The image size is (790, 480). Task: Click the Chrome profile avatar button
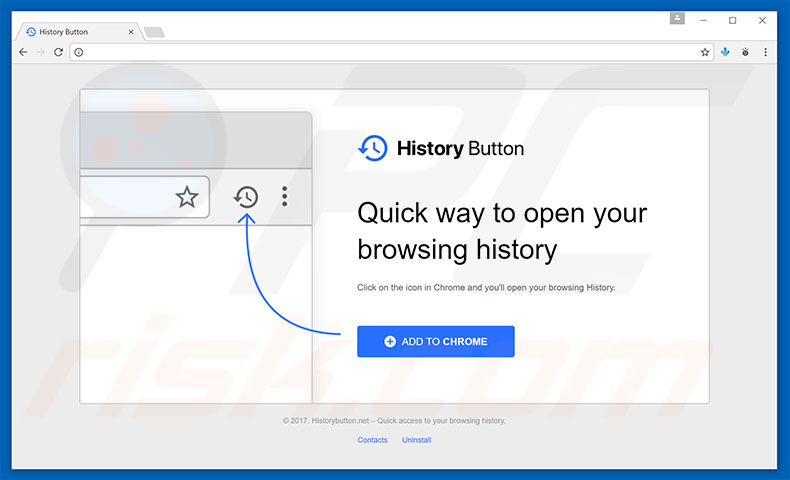point(678,18)
